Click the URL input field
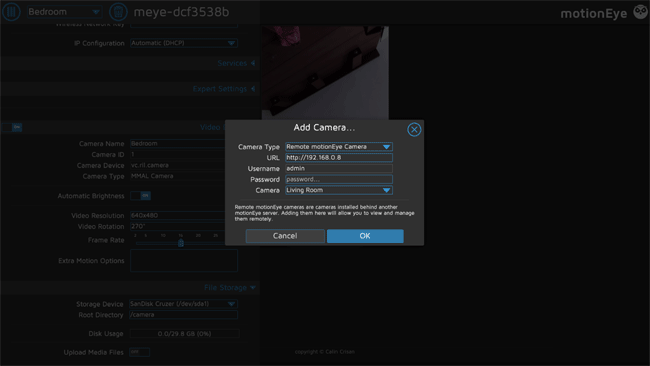The image size is (650, 366). point(339,158)
